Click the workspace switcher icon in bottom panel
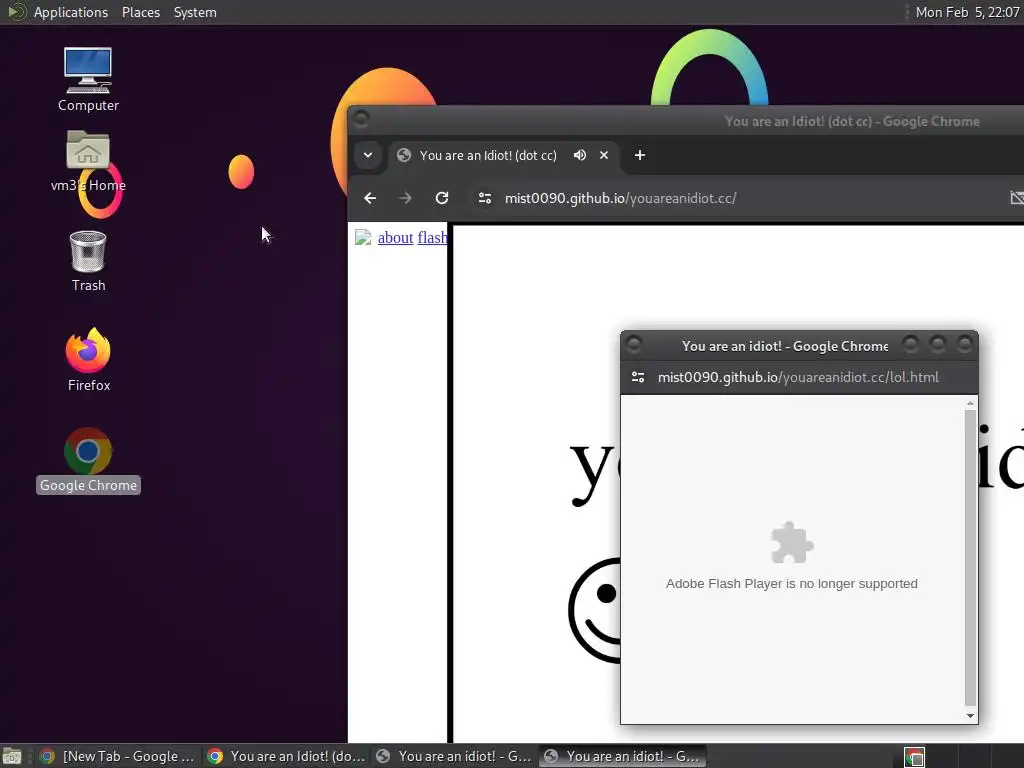 coord(914,756)
